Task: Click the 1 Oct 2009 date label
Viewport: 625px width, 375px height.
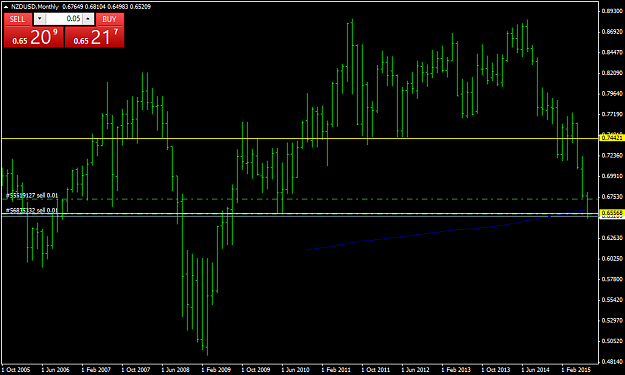Action: click(x=256, y=370)
